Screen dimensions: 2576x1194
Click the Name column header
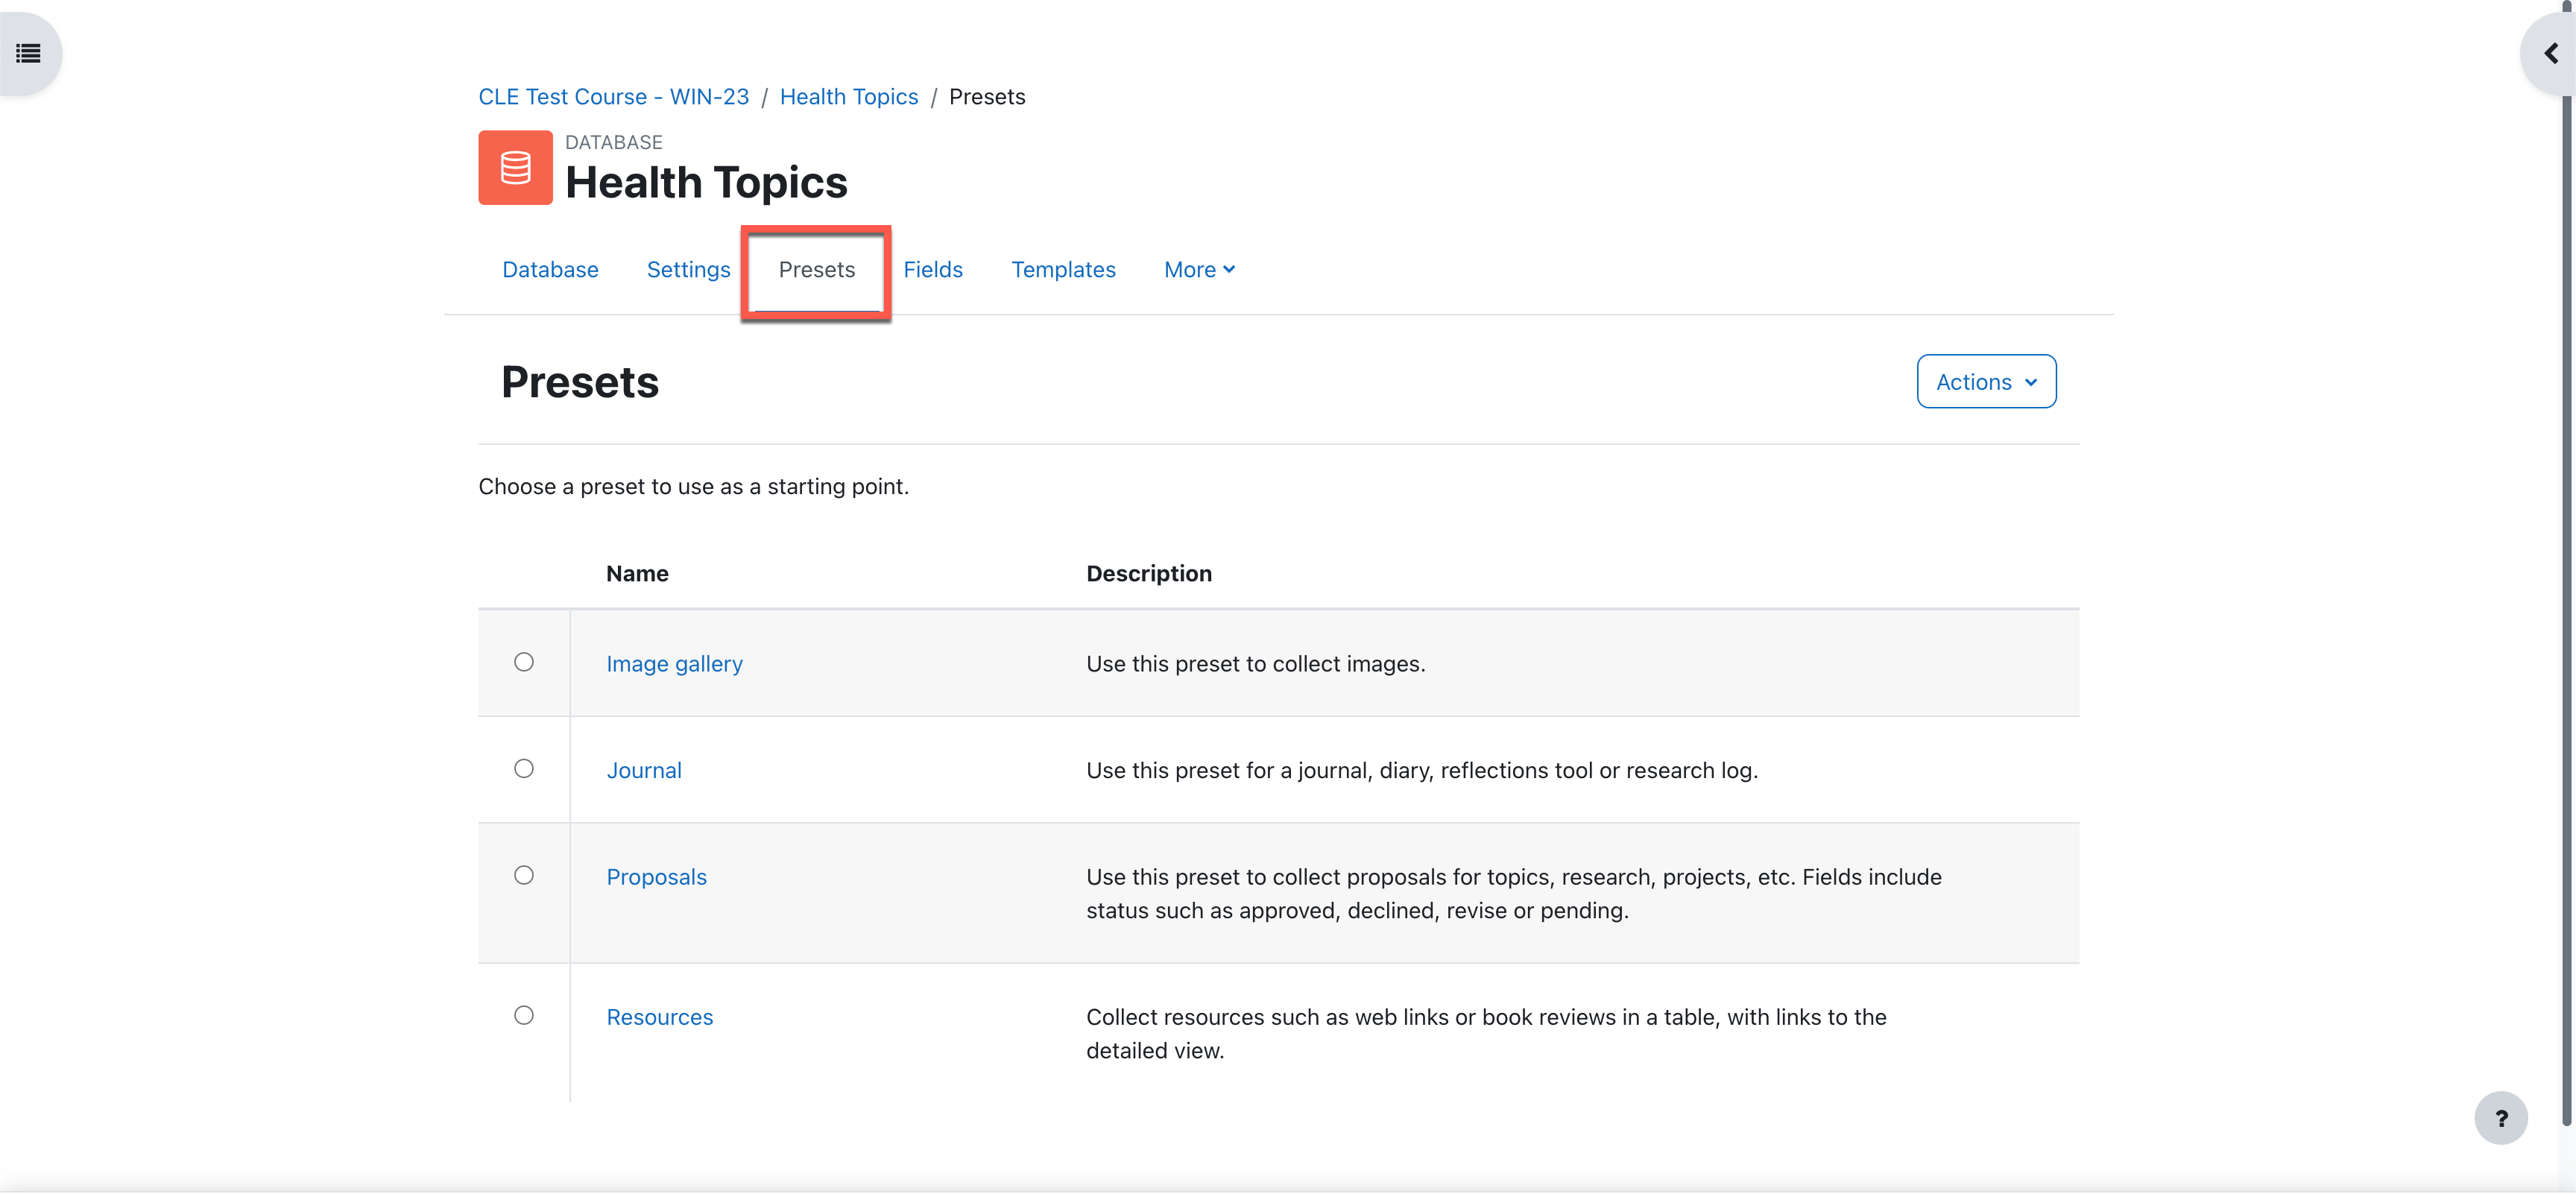[x=637, y=574]
